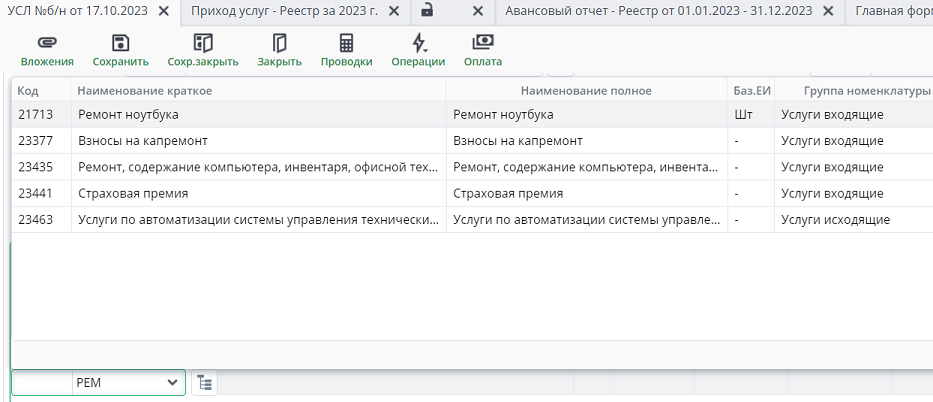Open the Операции lightning menu

(418, 44)
